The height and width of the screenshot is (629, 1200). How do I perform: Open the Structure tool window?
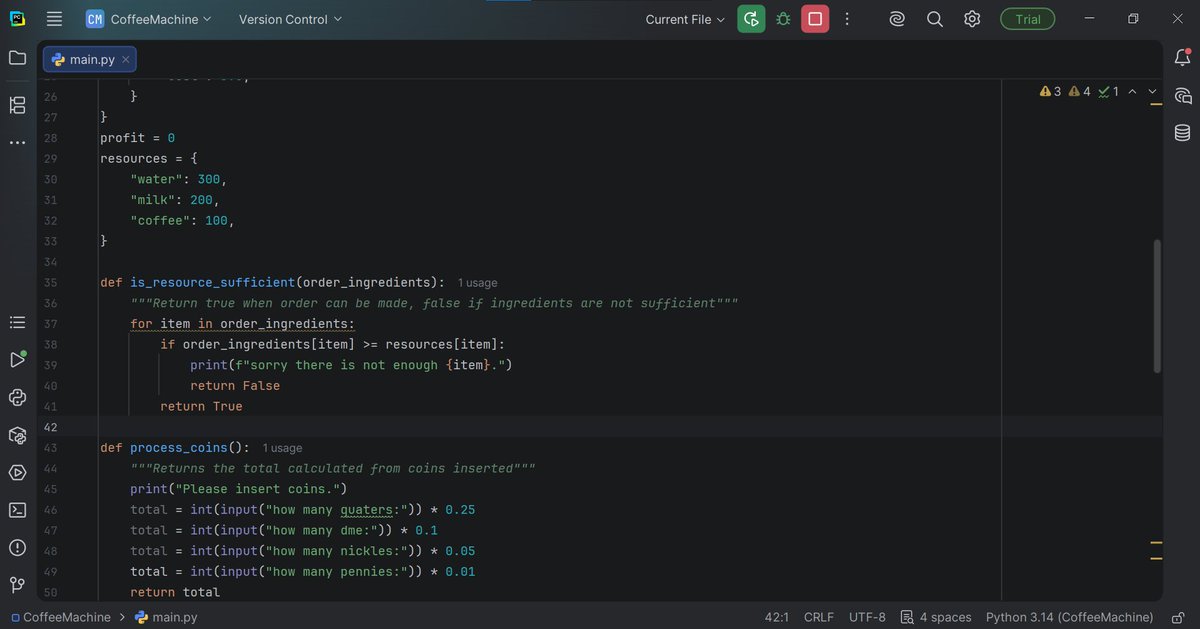(17, 105)
